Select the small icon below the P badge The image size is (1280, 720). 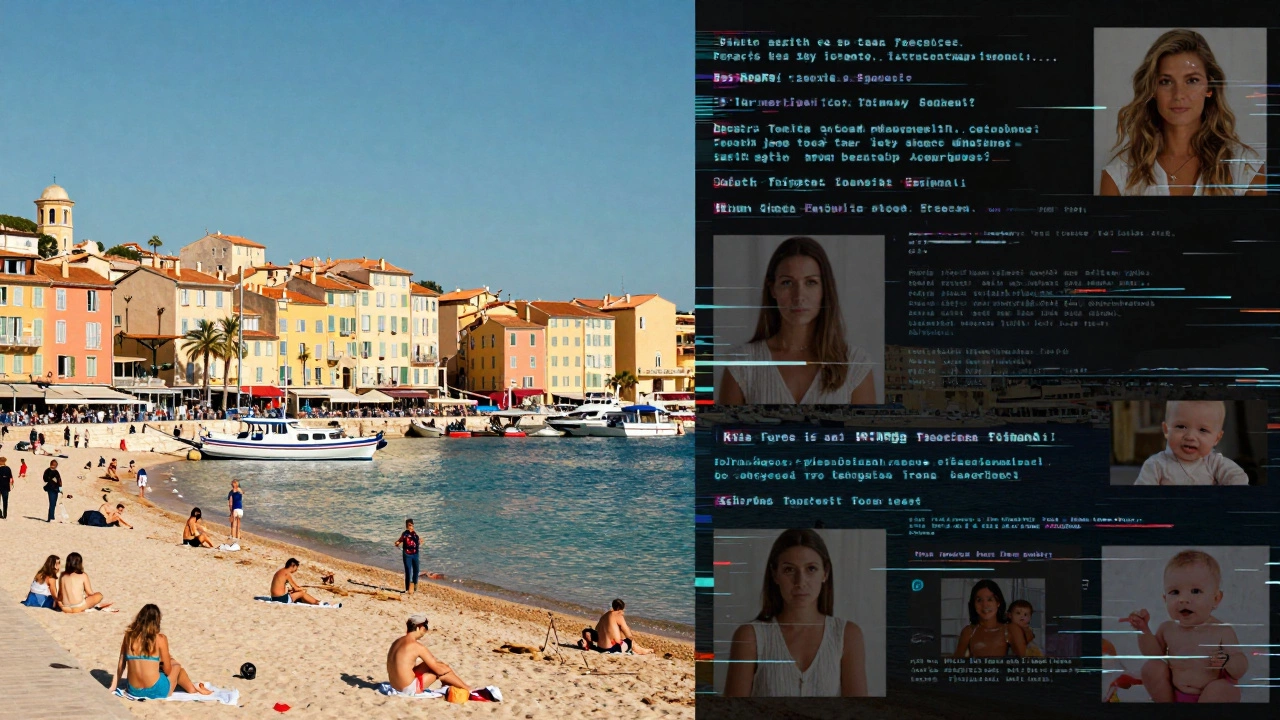tap(921, 637)
